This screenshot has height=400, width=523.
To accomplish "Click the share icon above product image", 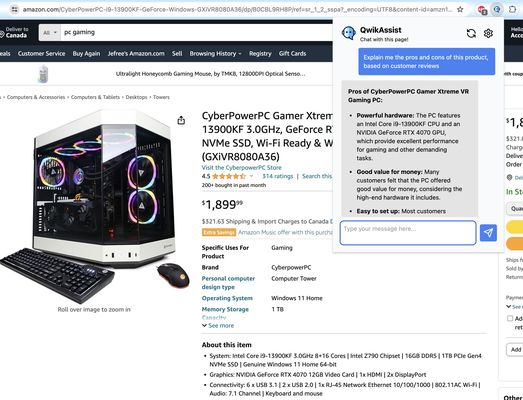I will click(x=181, y=120).
